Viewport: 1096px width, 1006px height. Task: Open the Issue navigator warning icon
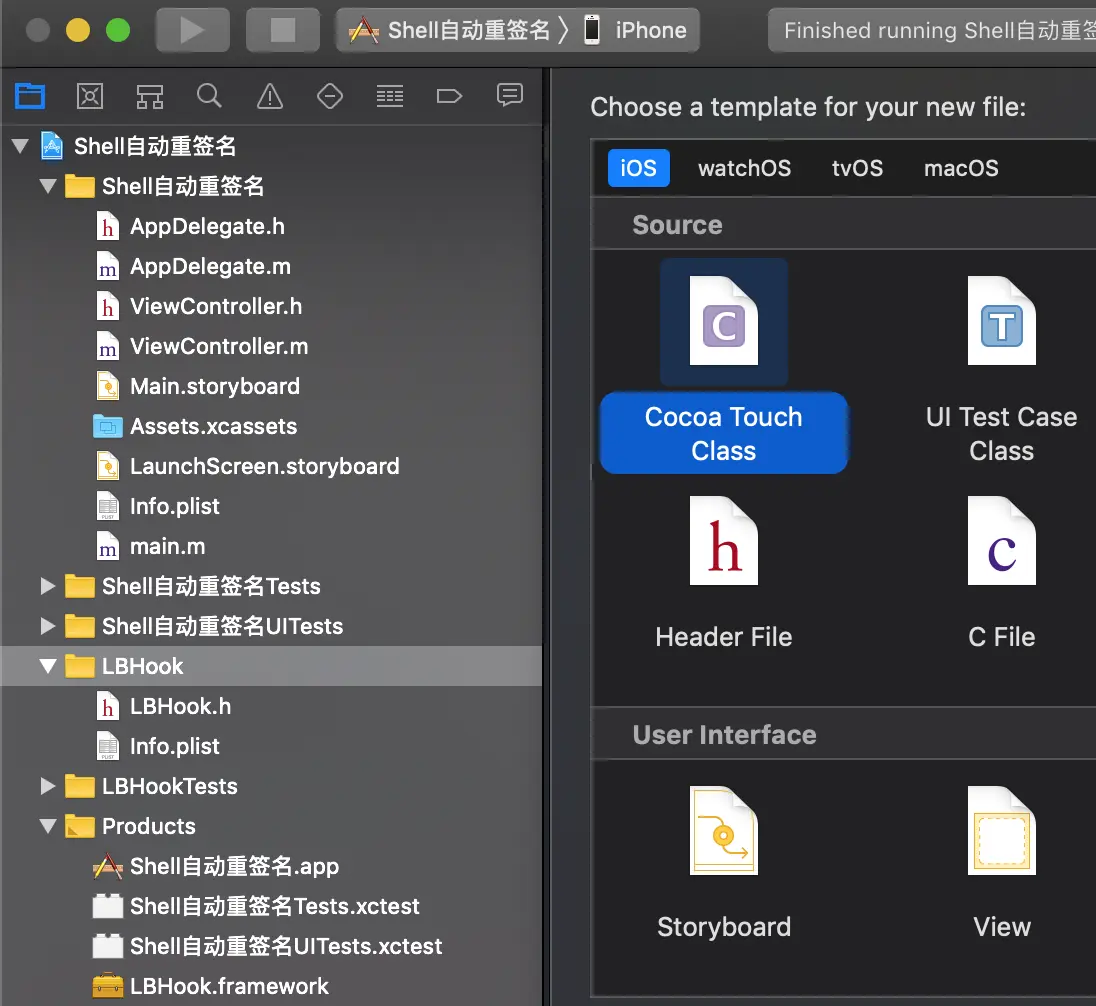click(270, 96)
